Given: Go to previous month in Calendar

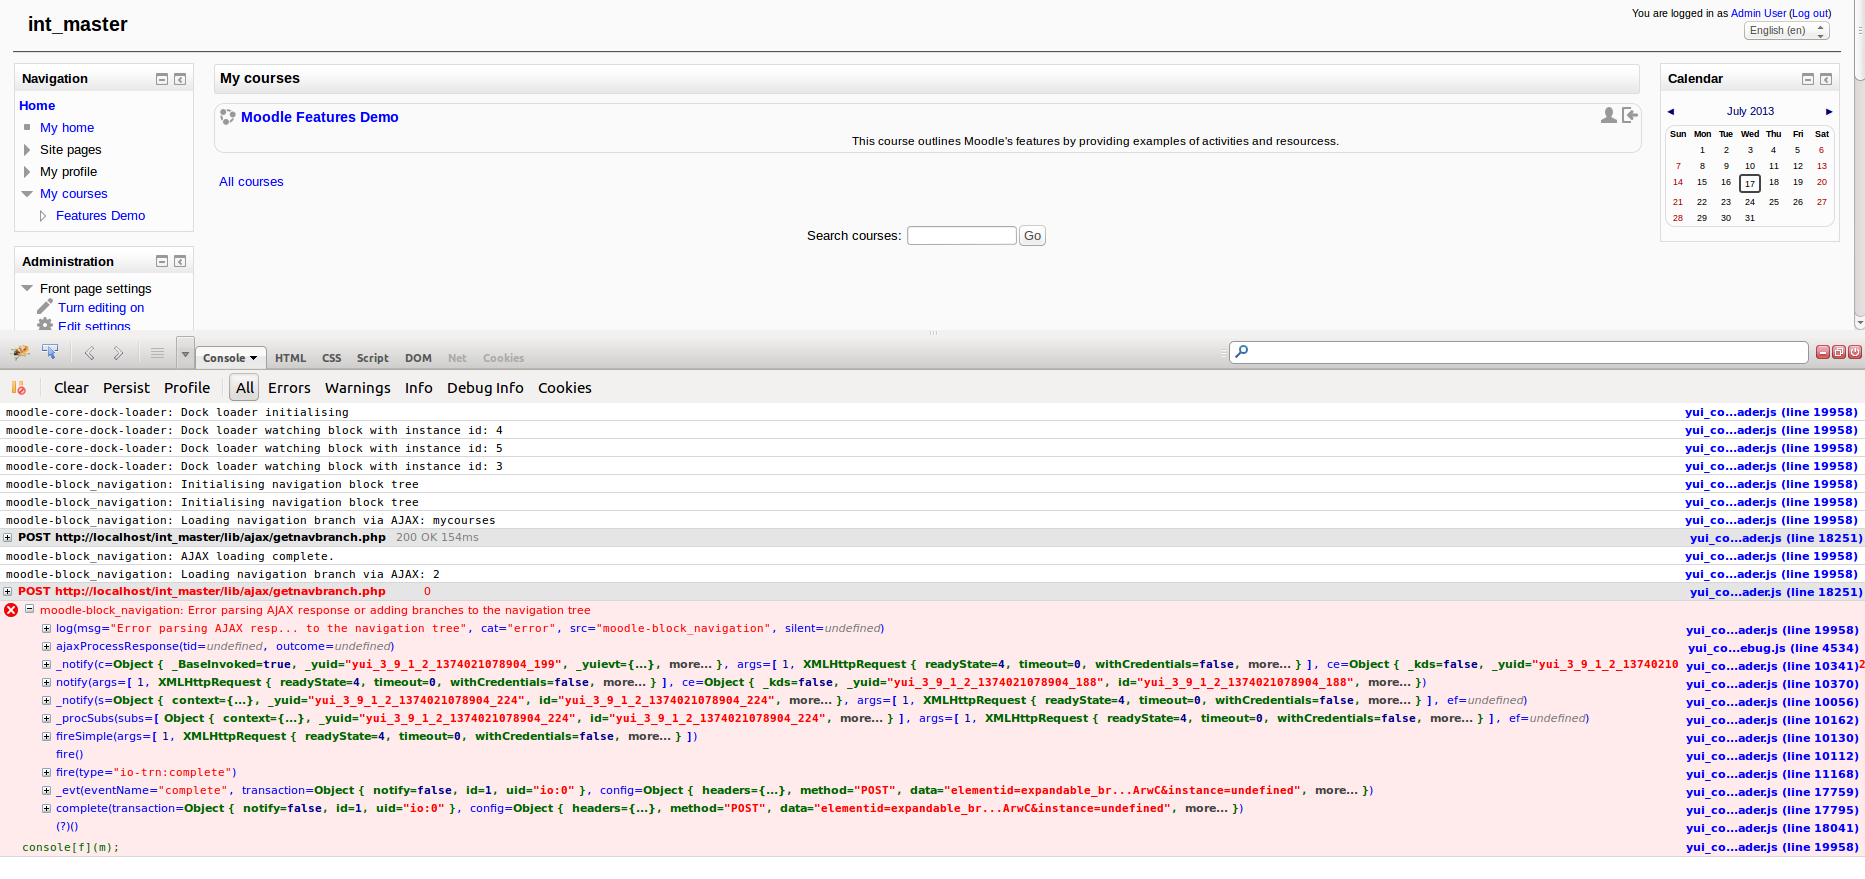Looking at the screenshot, I should (x=1671, y=112).
